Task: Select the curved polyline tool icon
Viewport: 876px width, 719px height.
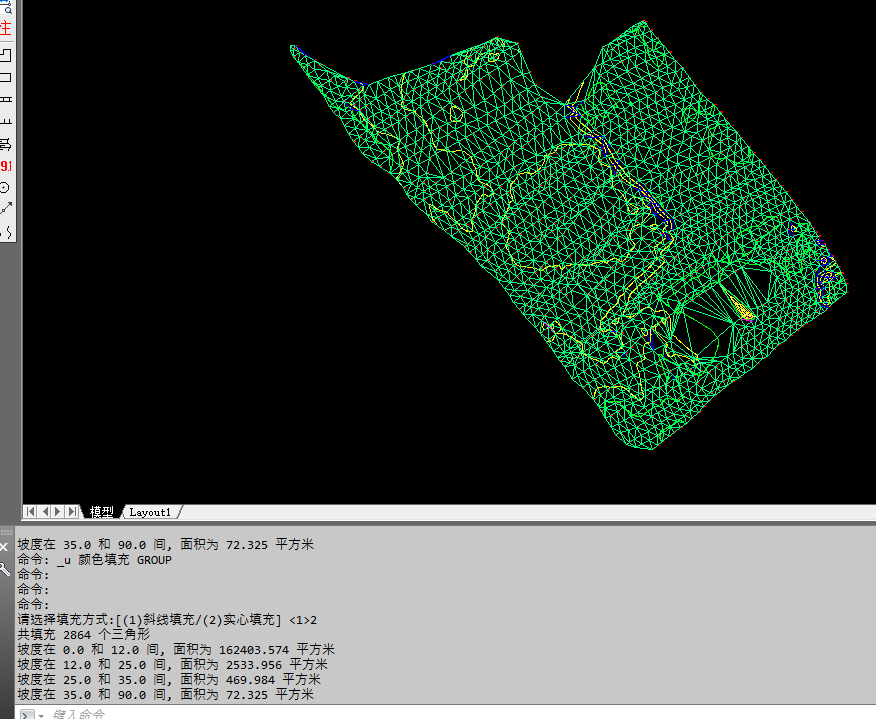Action: (7, 232)
